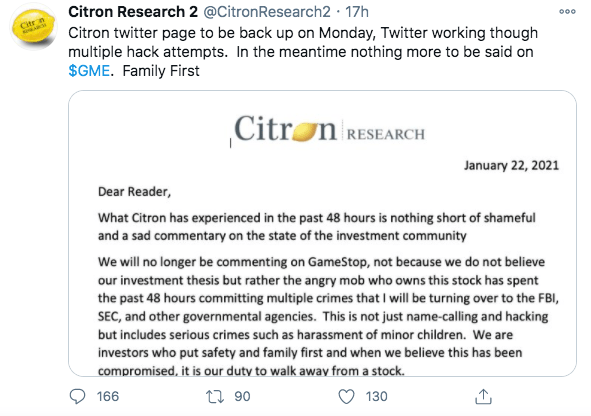Click the reply speech bubble icon
Image resolution: width=591 pixels, height=416 pixels.
point(78,396)
